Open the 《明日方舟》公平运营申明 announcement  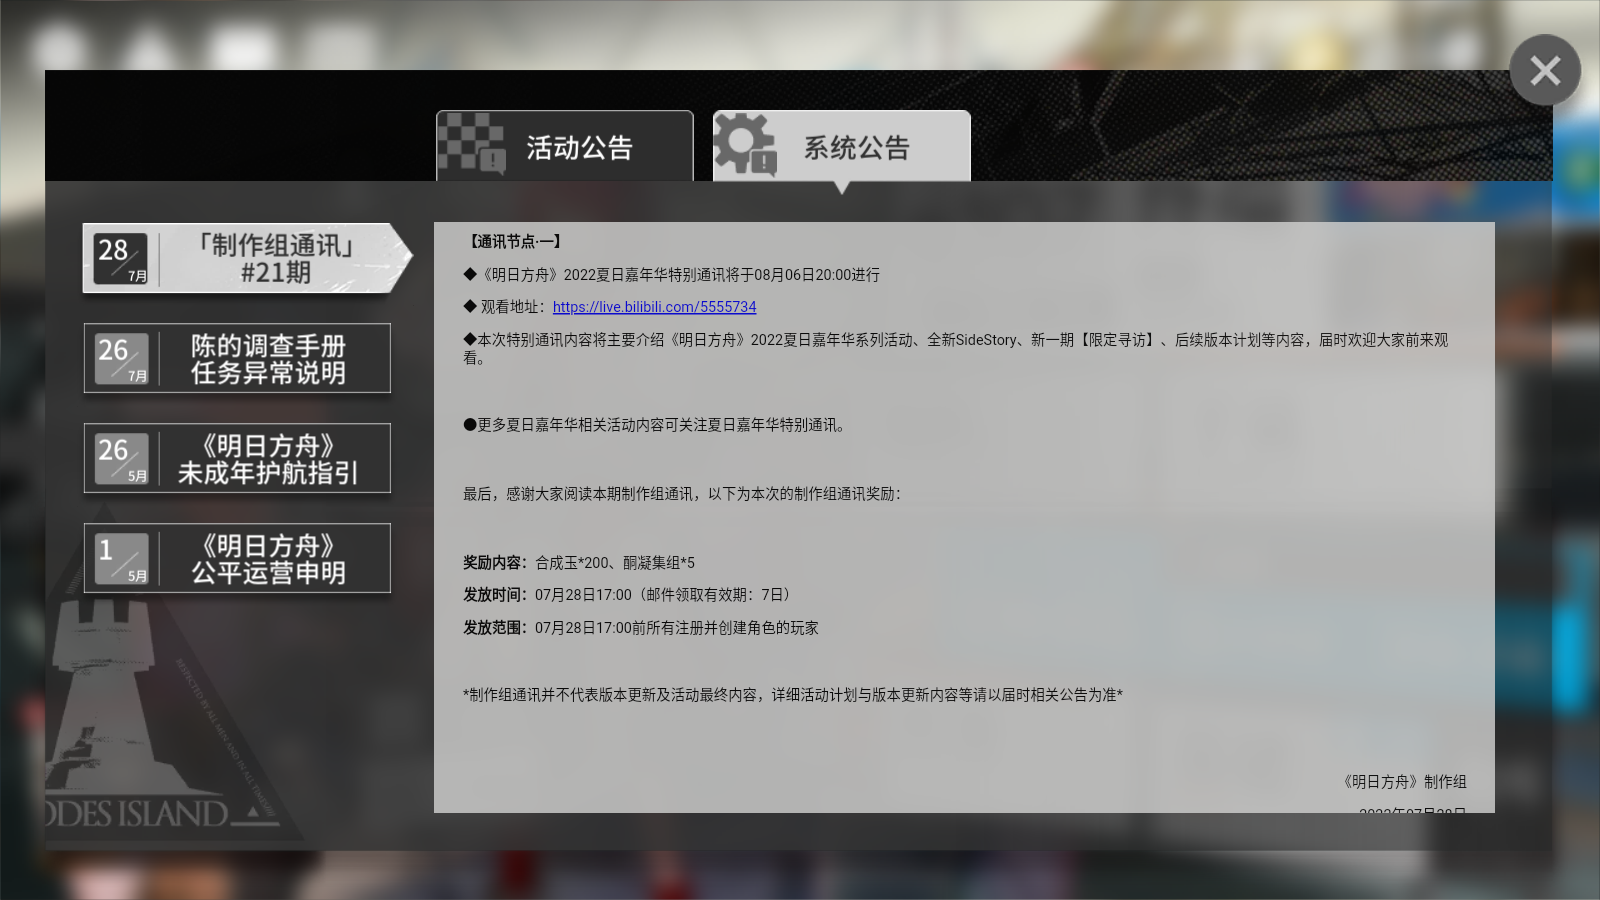tap(237, 558)
